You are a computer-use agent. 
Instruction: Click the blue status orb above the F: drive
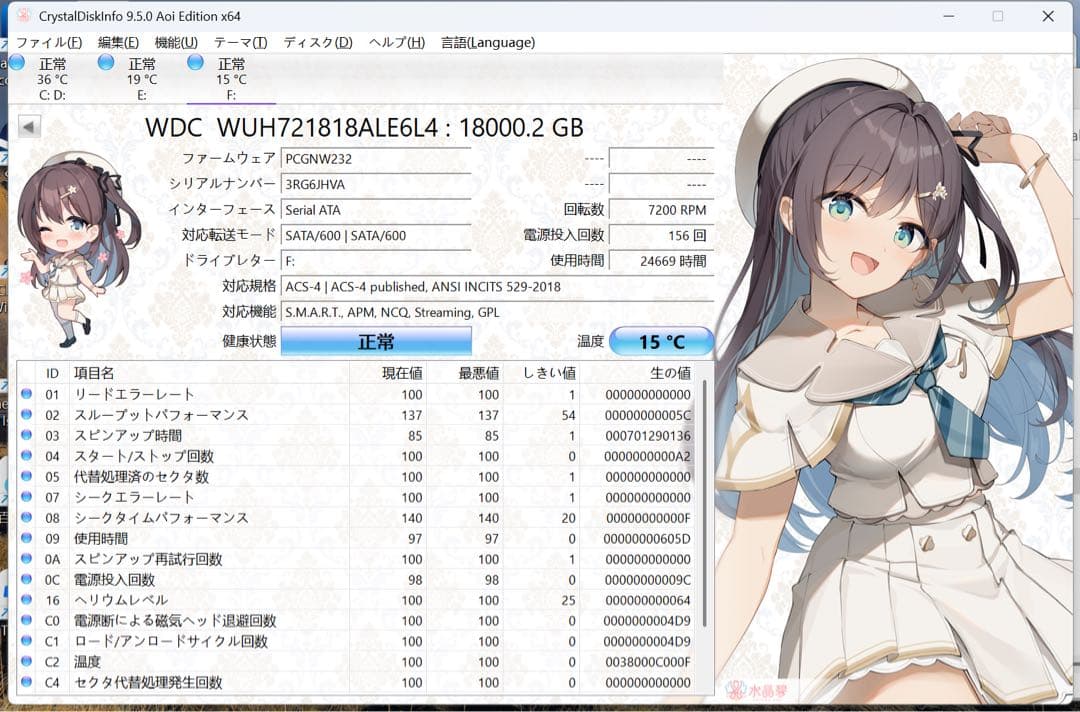click(194, 63)
